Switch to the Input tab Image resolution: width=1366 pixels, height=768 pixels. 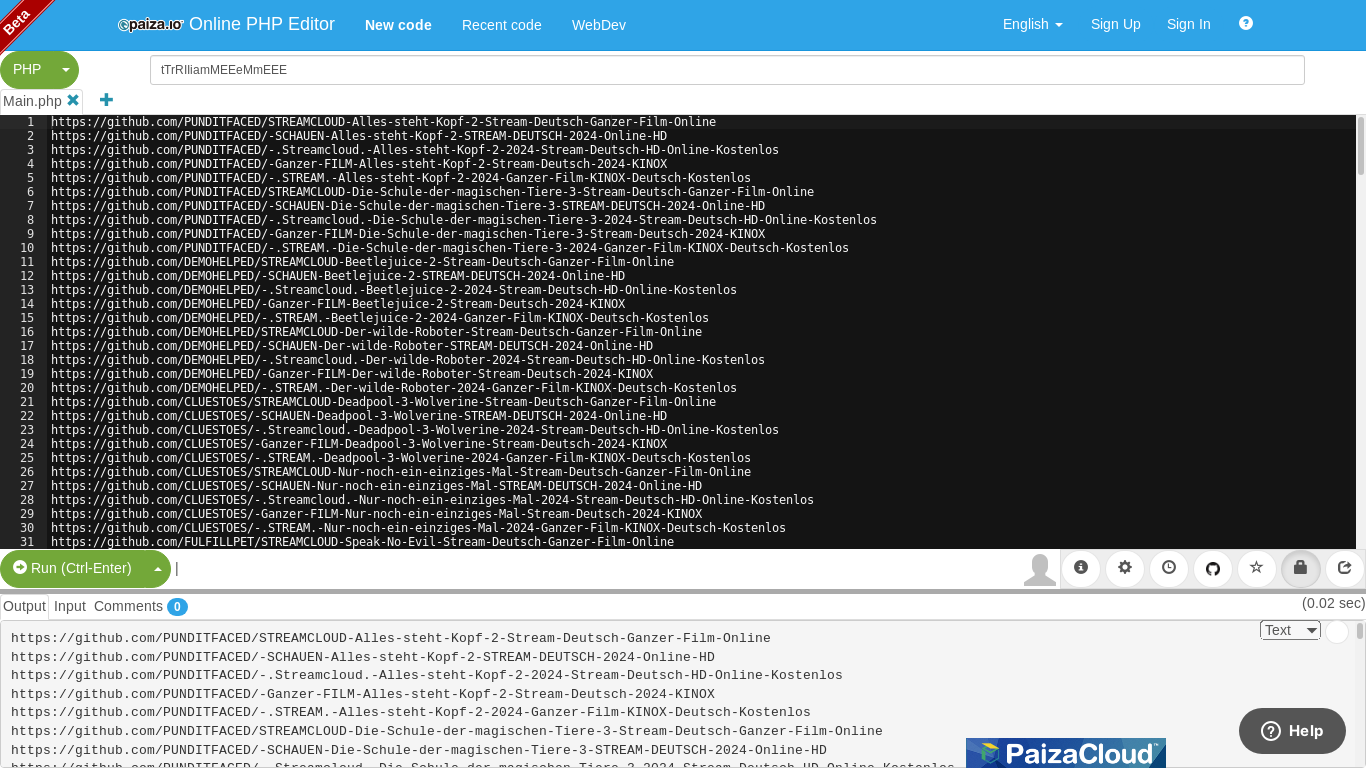[70, 606]
